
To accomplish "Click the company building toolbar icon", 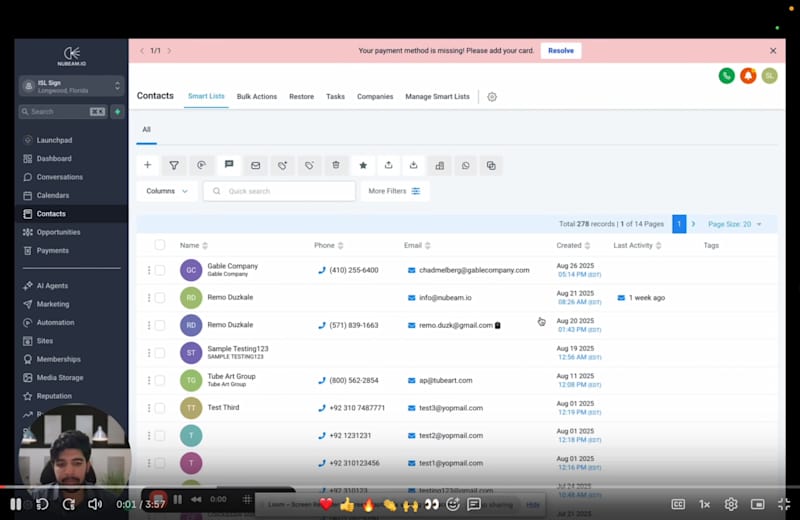I will pos(439,165).
